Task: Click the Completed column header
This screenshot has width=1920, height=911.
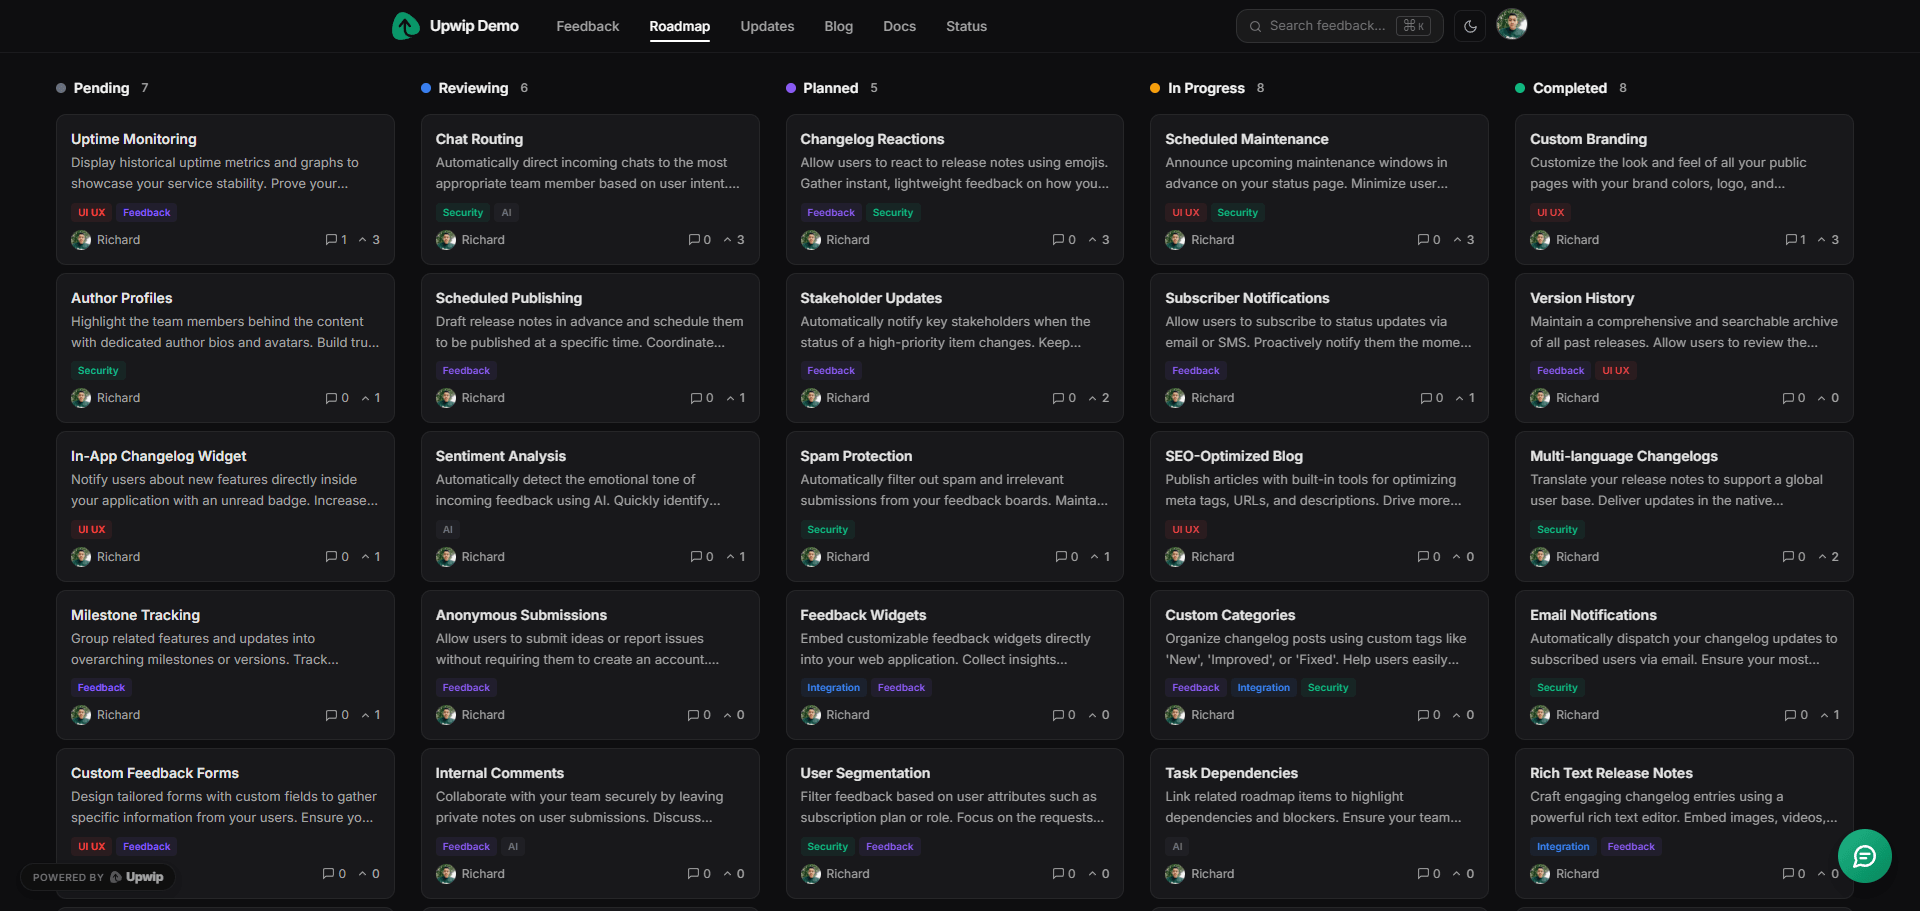Action: 1570,88
